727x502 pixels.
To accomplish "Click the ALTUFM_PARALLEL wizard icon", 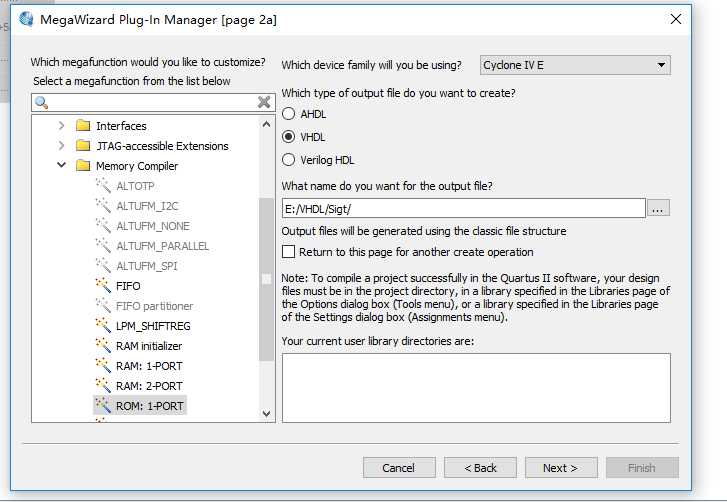I will 103,246.
